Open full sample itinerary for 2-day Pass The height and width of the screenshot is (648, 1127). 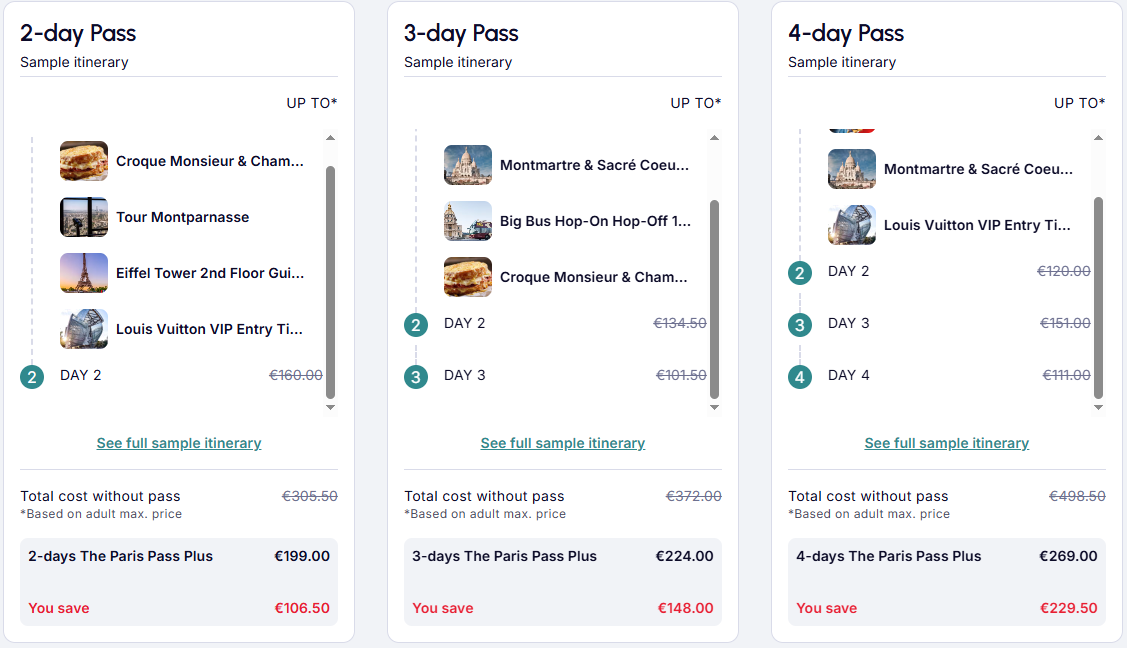click(x=179, y=443)
